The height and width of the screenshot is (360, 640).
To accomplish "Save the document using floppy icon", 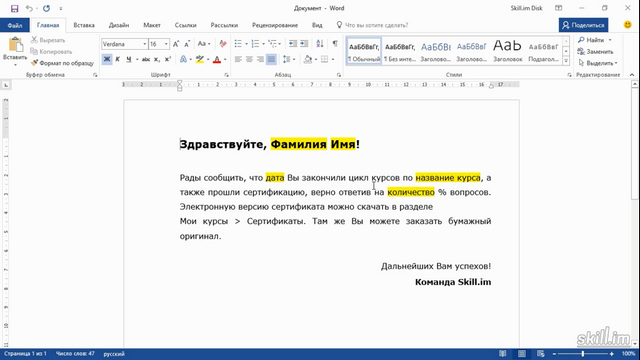I will click(x=15, y=8).
